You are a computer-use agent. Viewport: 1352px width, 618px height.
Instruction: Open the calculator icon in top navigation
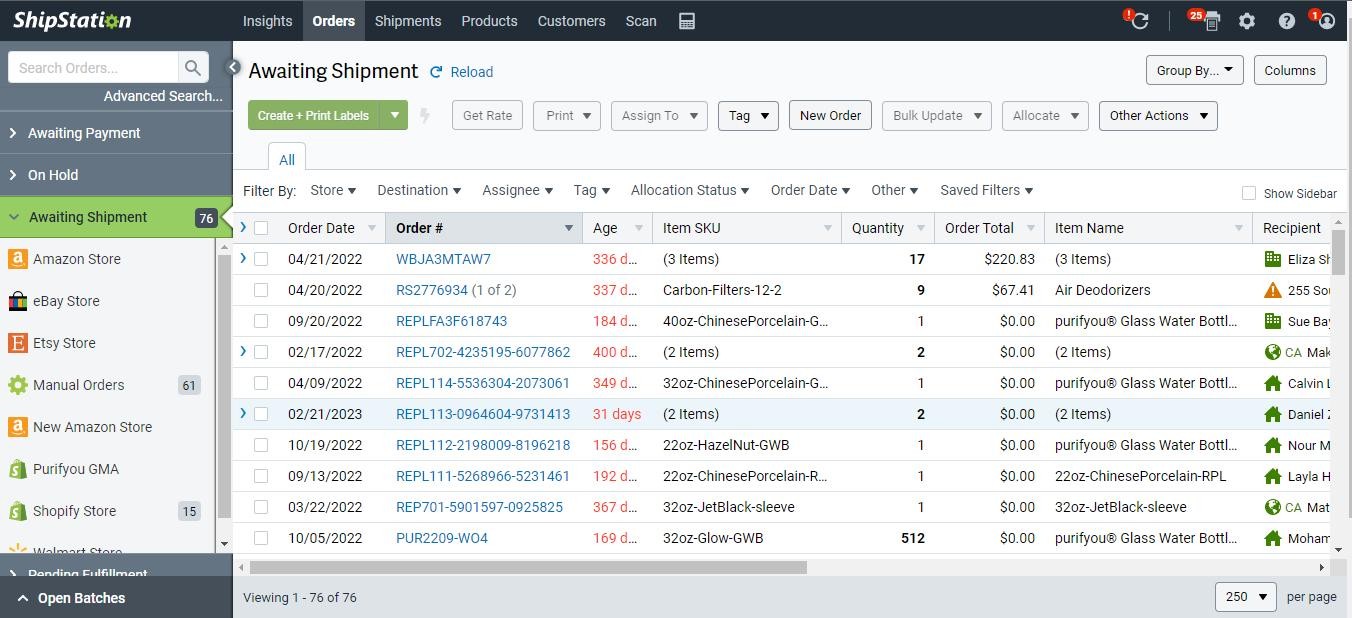(687, 21)
